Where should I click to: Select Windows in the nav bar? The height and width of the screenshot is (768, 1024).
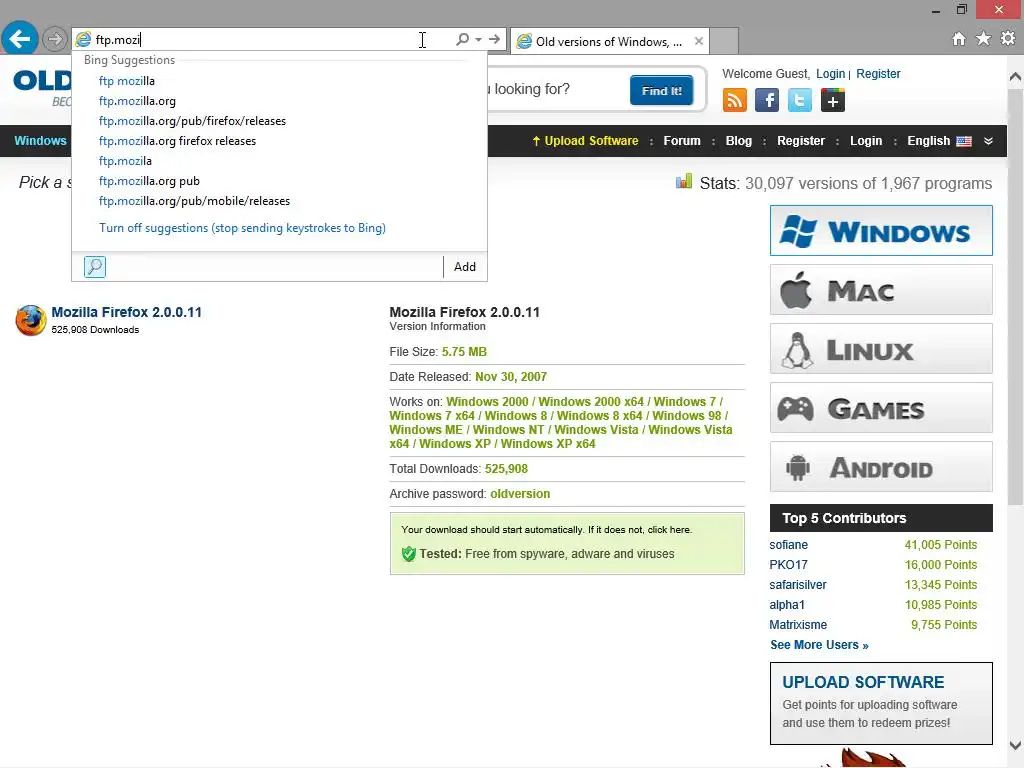(x=40, y=141)
